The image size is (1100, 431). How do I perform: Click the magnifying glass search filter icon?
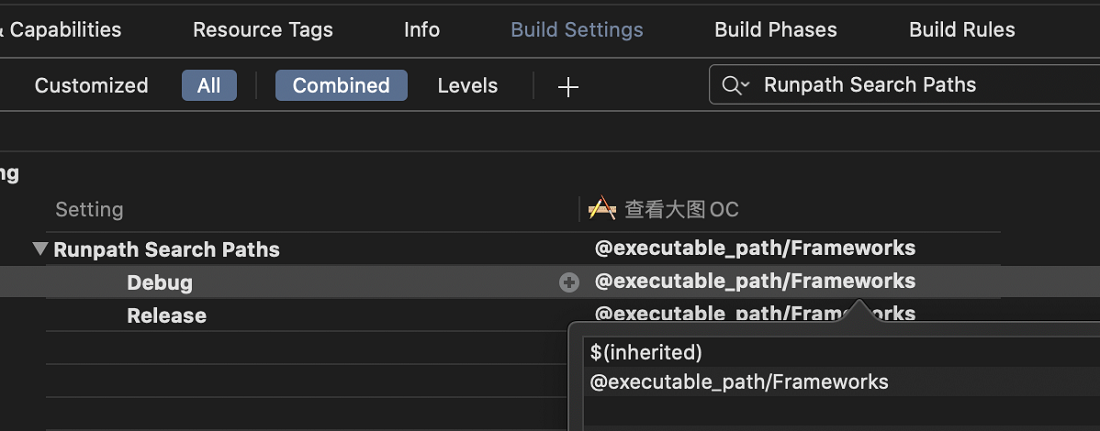click(x=731, y=86)
